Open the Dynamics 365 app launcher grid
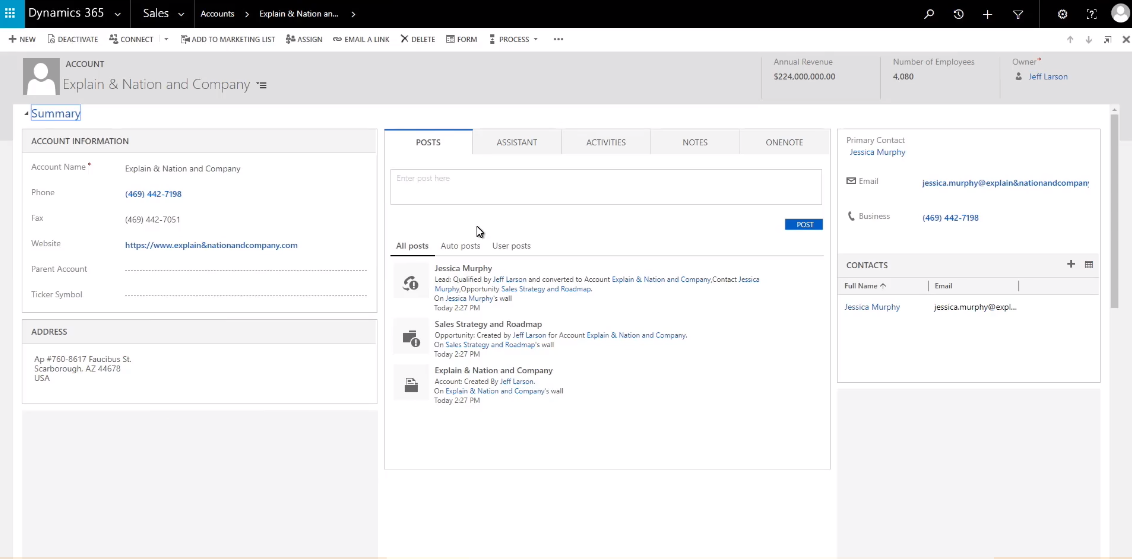The height and width of the screenshot is (559, 1132). [10, 14]
